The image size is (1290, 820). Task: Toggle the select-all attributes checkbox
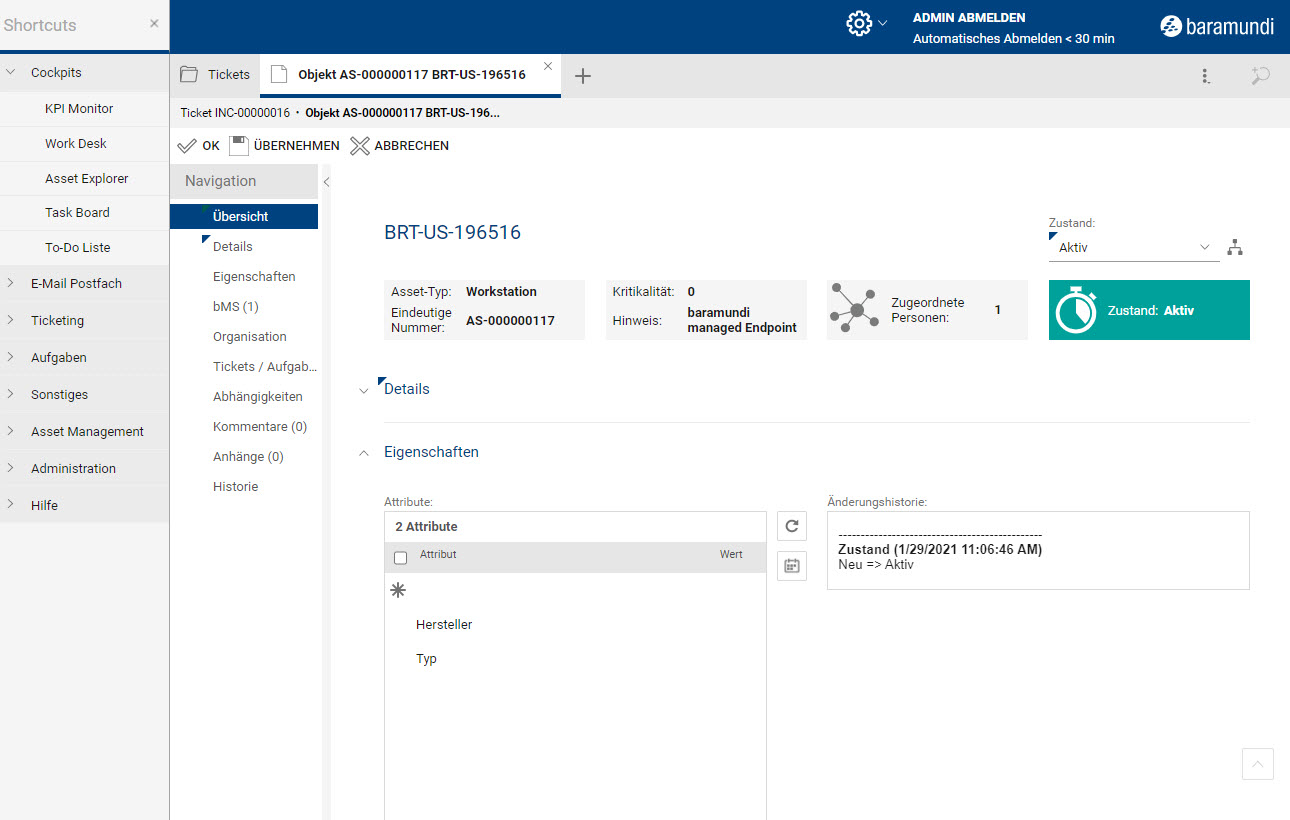401,558
